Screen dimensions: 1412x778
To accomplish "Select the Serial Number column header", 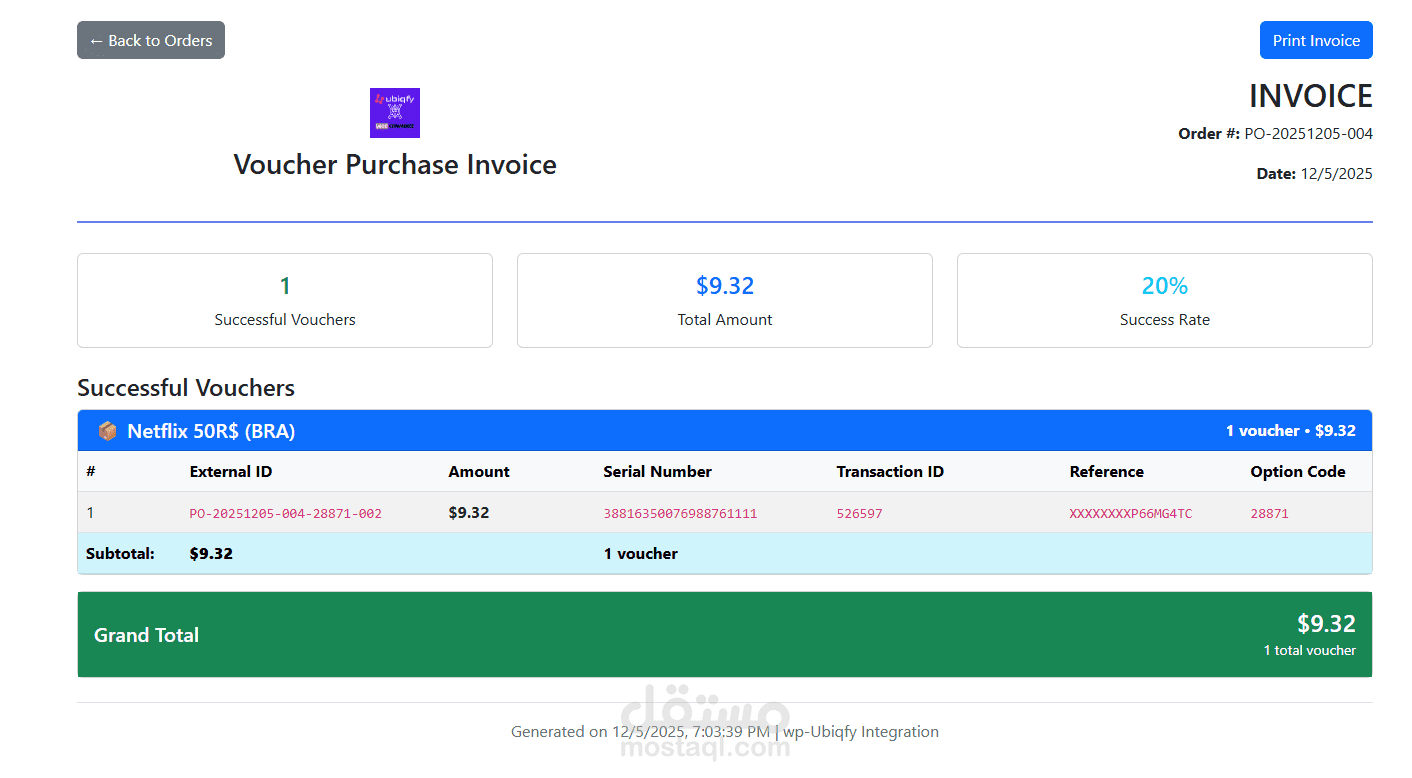I will pyautogui.click(x=658, y=472).
